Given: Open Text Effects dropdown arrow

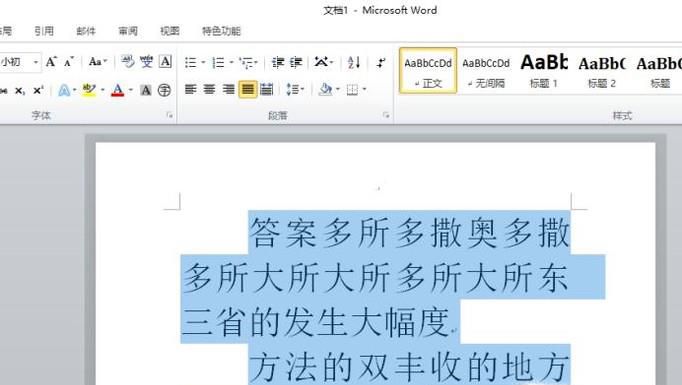Looking at the screenshot, I should (74, 90).
